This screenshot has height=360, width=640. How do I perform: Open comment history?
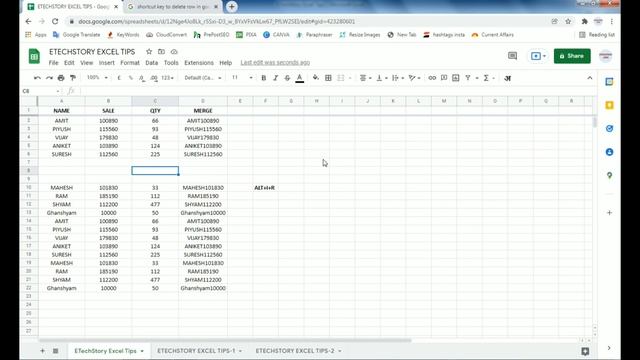pyautogui.click(x=512, y=56)
